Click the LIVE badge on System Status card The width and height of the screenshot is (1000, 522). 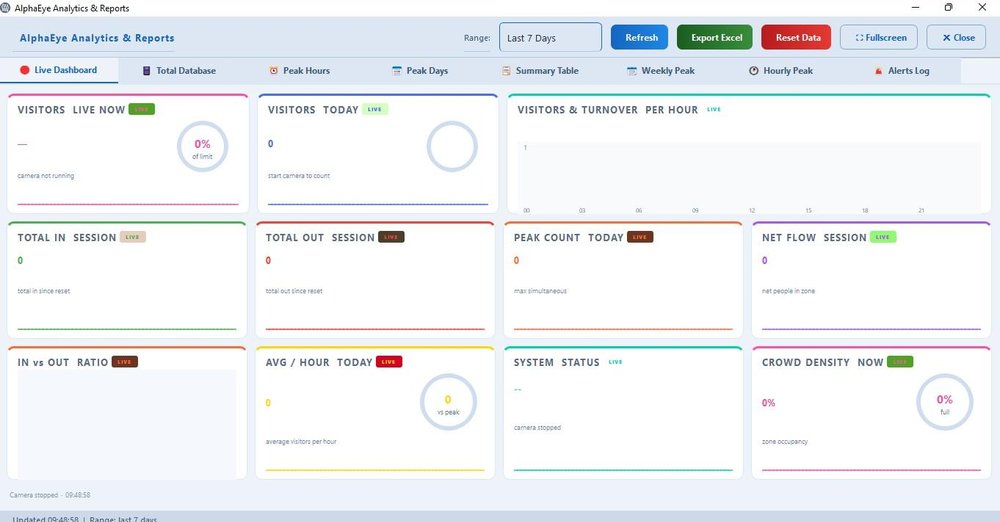click(x=615, y=362)
